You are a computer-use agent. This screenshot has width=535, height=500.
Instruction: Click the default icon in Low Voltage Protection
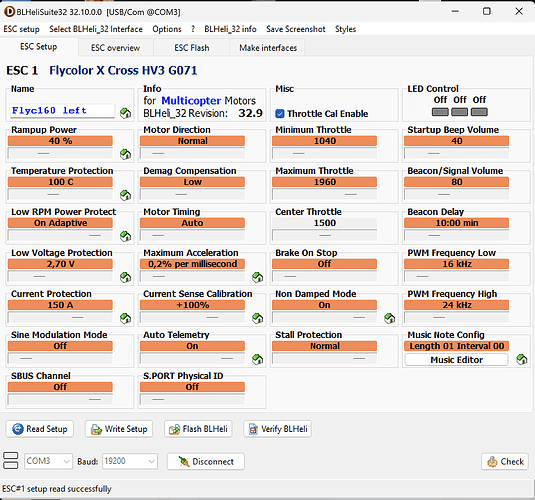(x=126, y=277)
